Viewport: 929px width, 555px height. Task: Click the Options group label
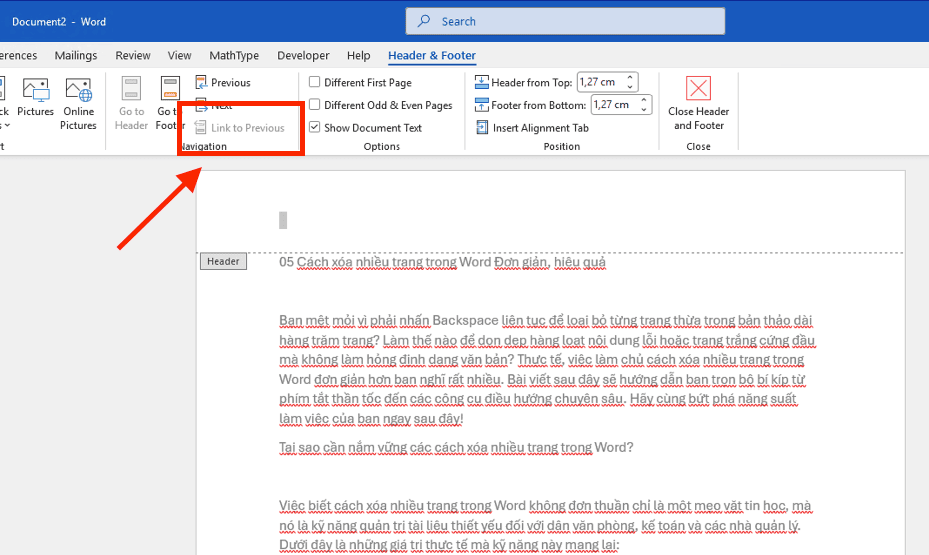pyautogui.click(x=382, y=146)
